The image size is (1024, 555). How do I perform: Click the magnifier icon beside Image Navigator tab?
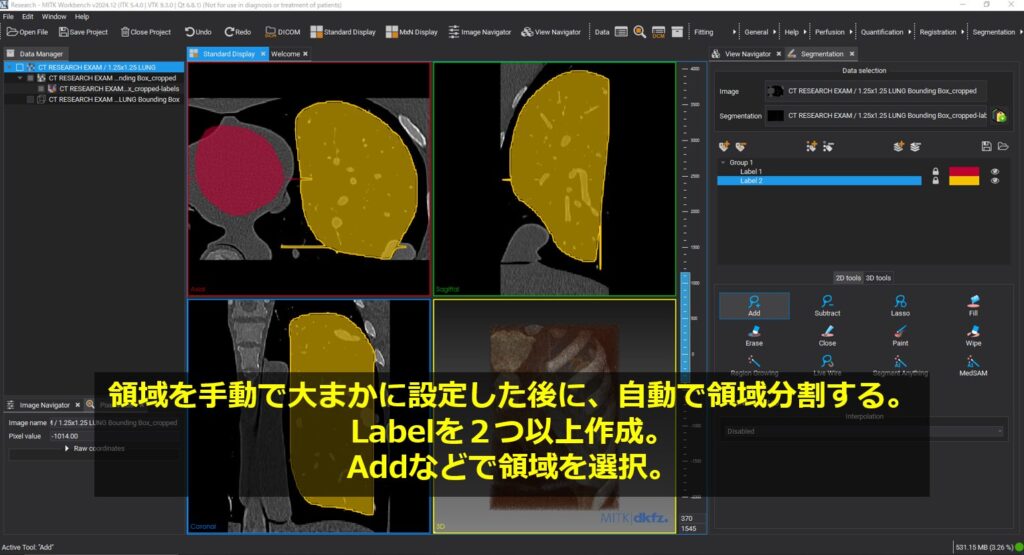click(x=90, y=405)
